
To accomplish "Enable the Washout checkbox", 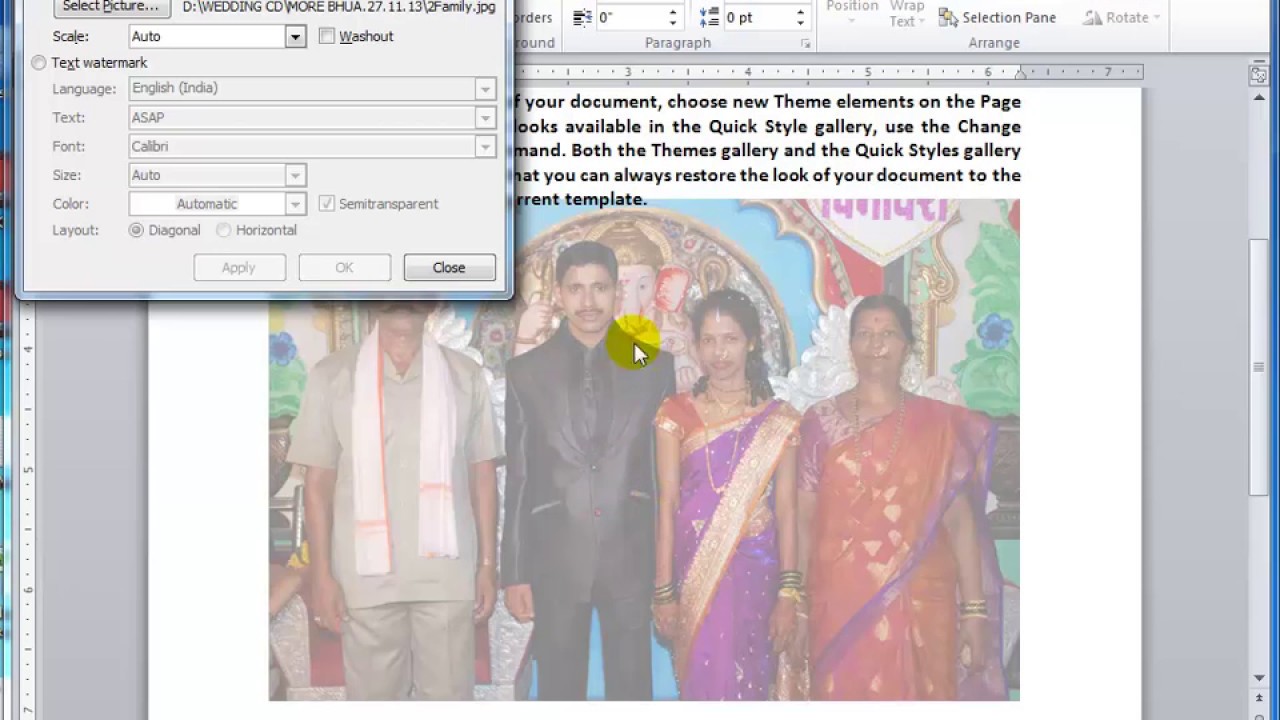I will (327, 36).
